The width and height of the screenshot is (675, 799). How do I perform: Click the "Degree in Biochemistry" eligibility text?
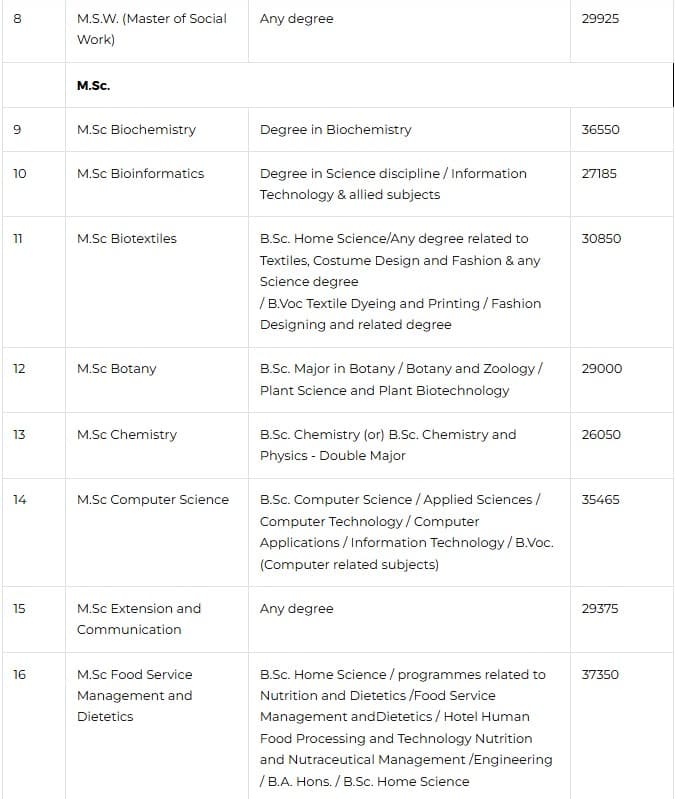[x=335, y=130]
